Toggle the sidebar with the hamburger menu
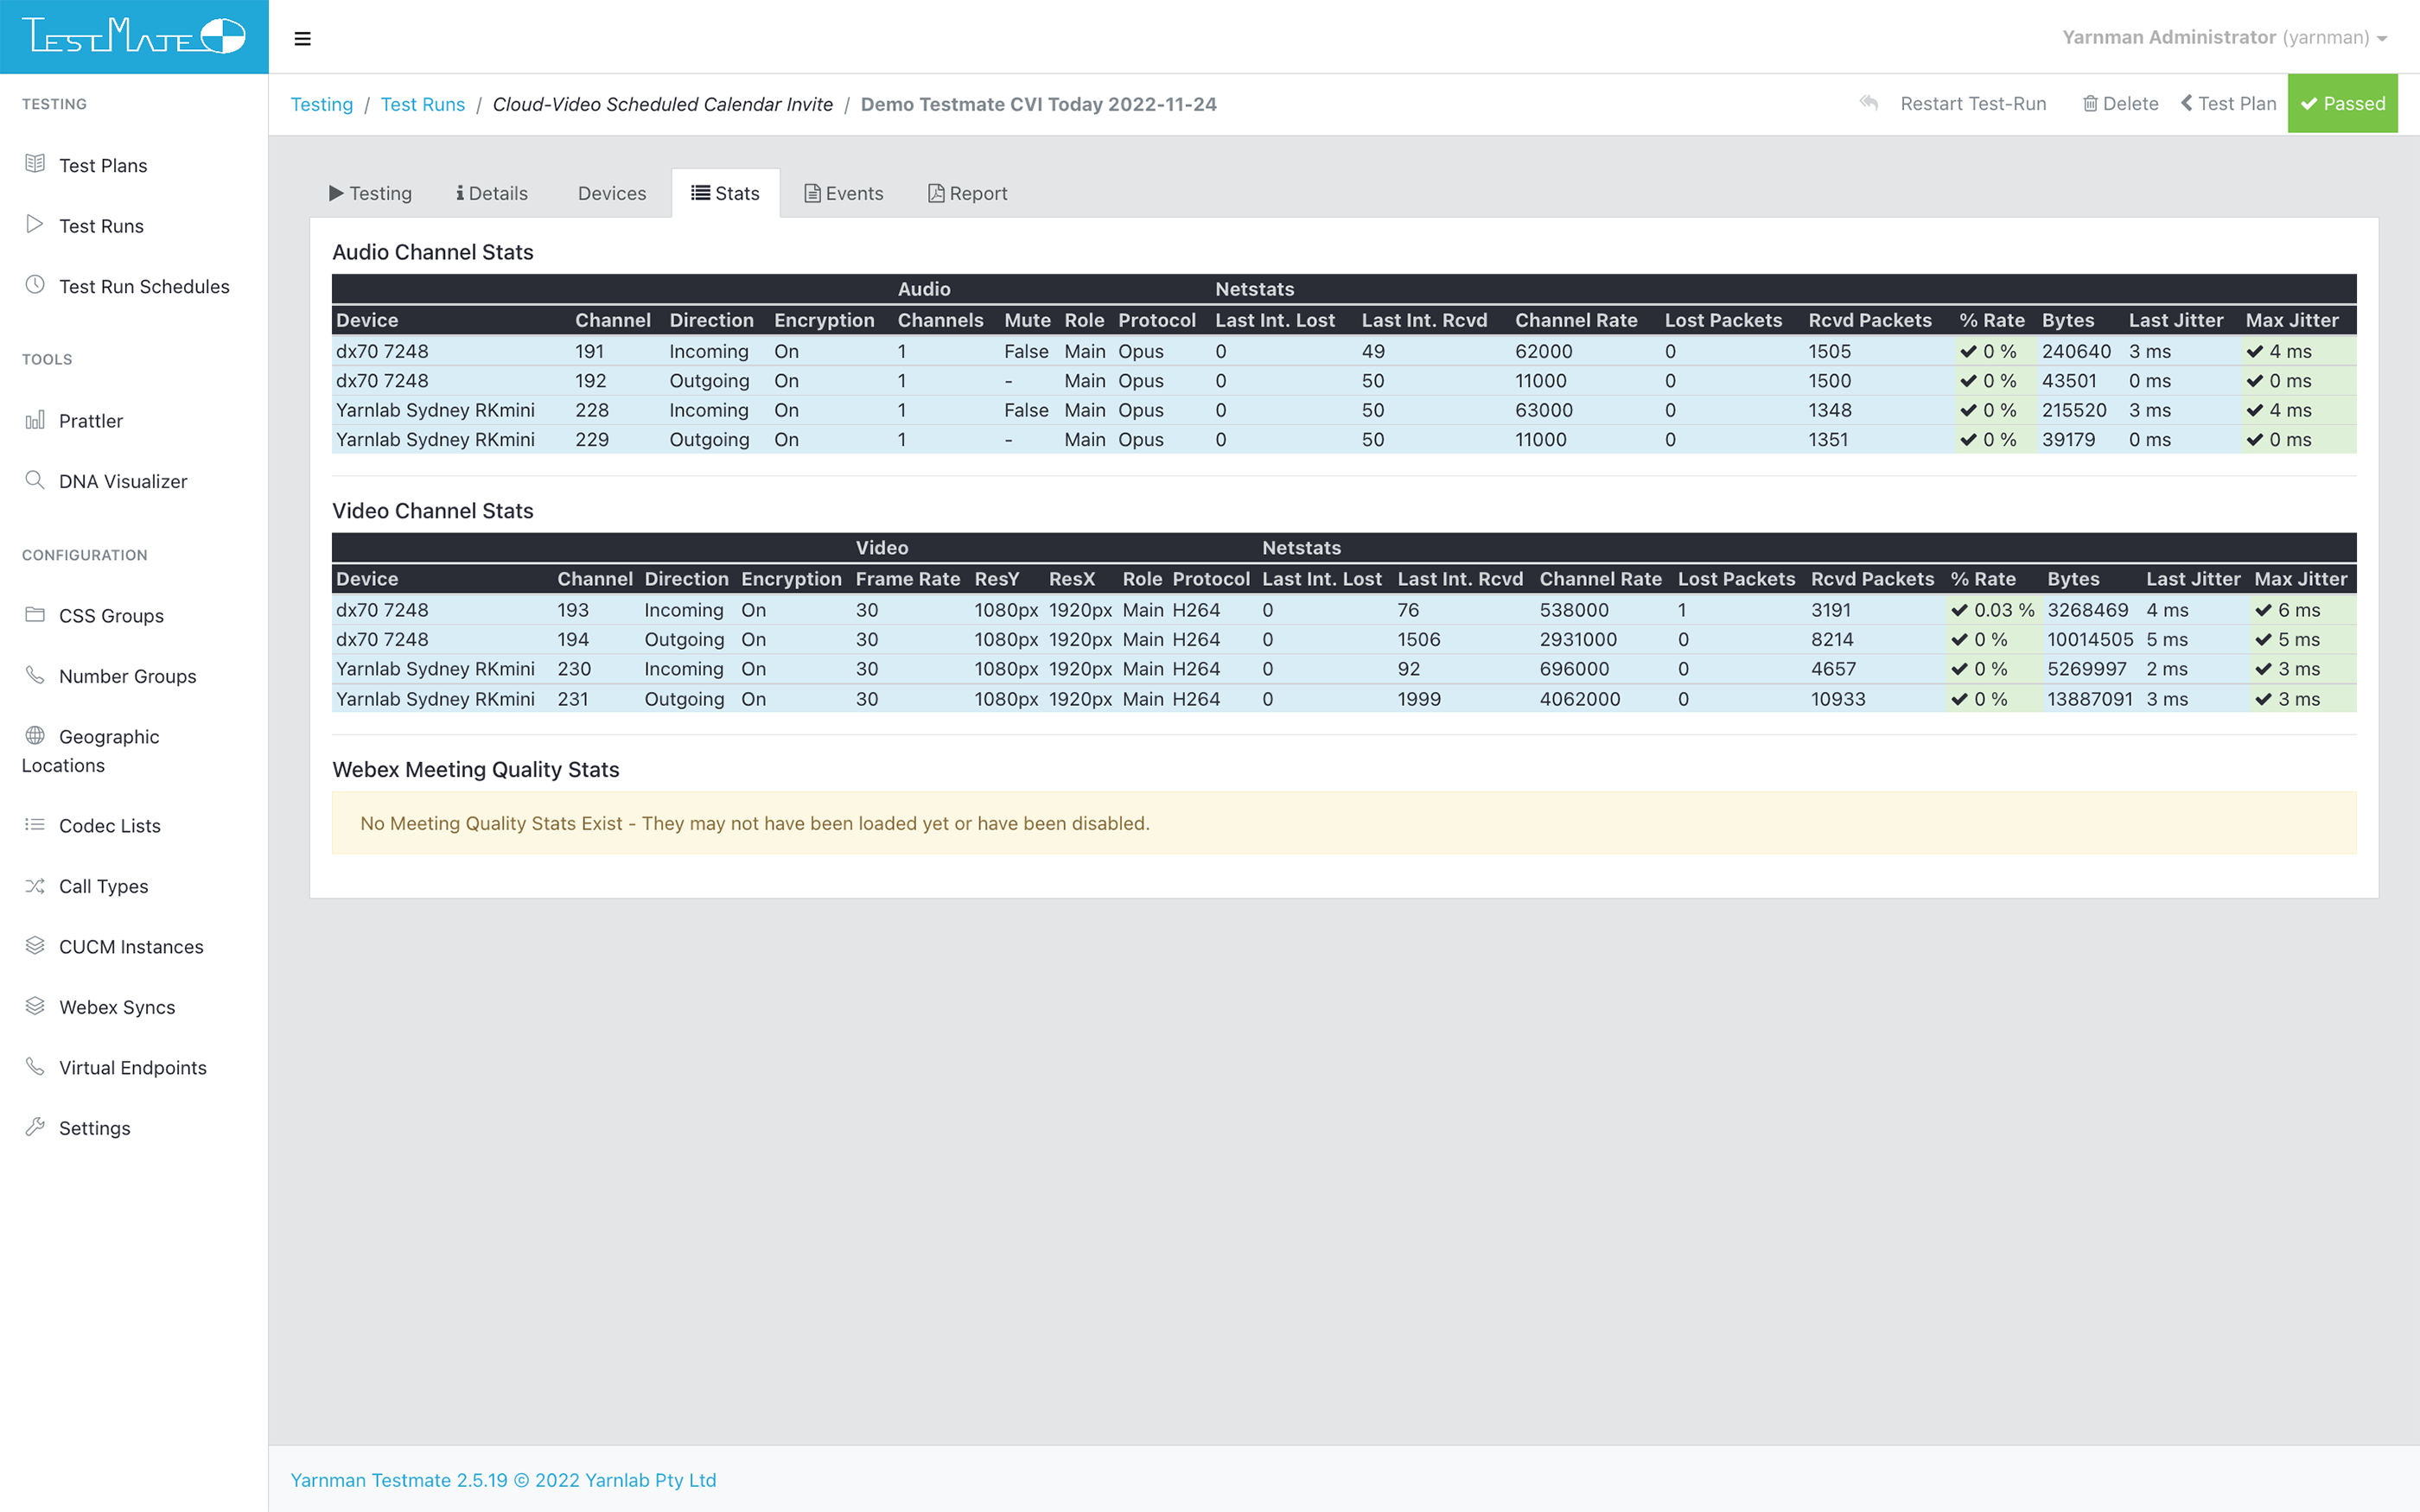Screen dimensions: 2420x1512 tap(302, 38)
